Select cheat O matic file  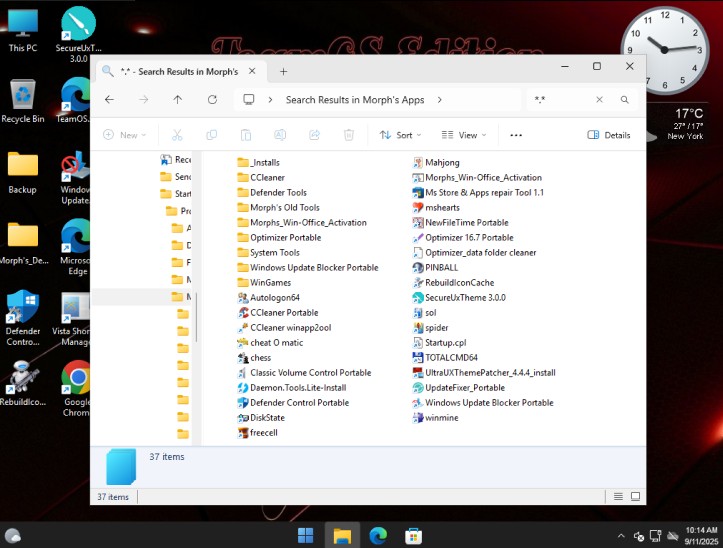tap(270, 343)
